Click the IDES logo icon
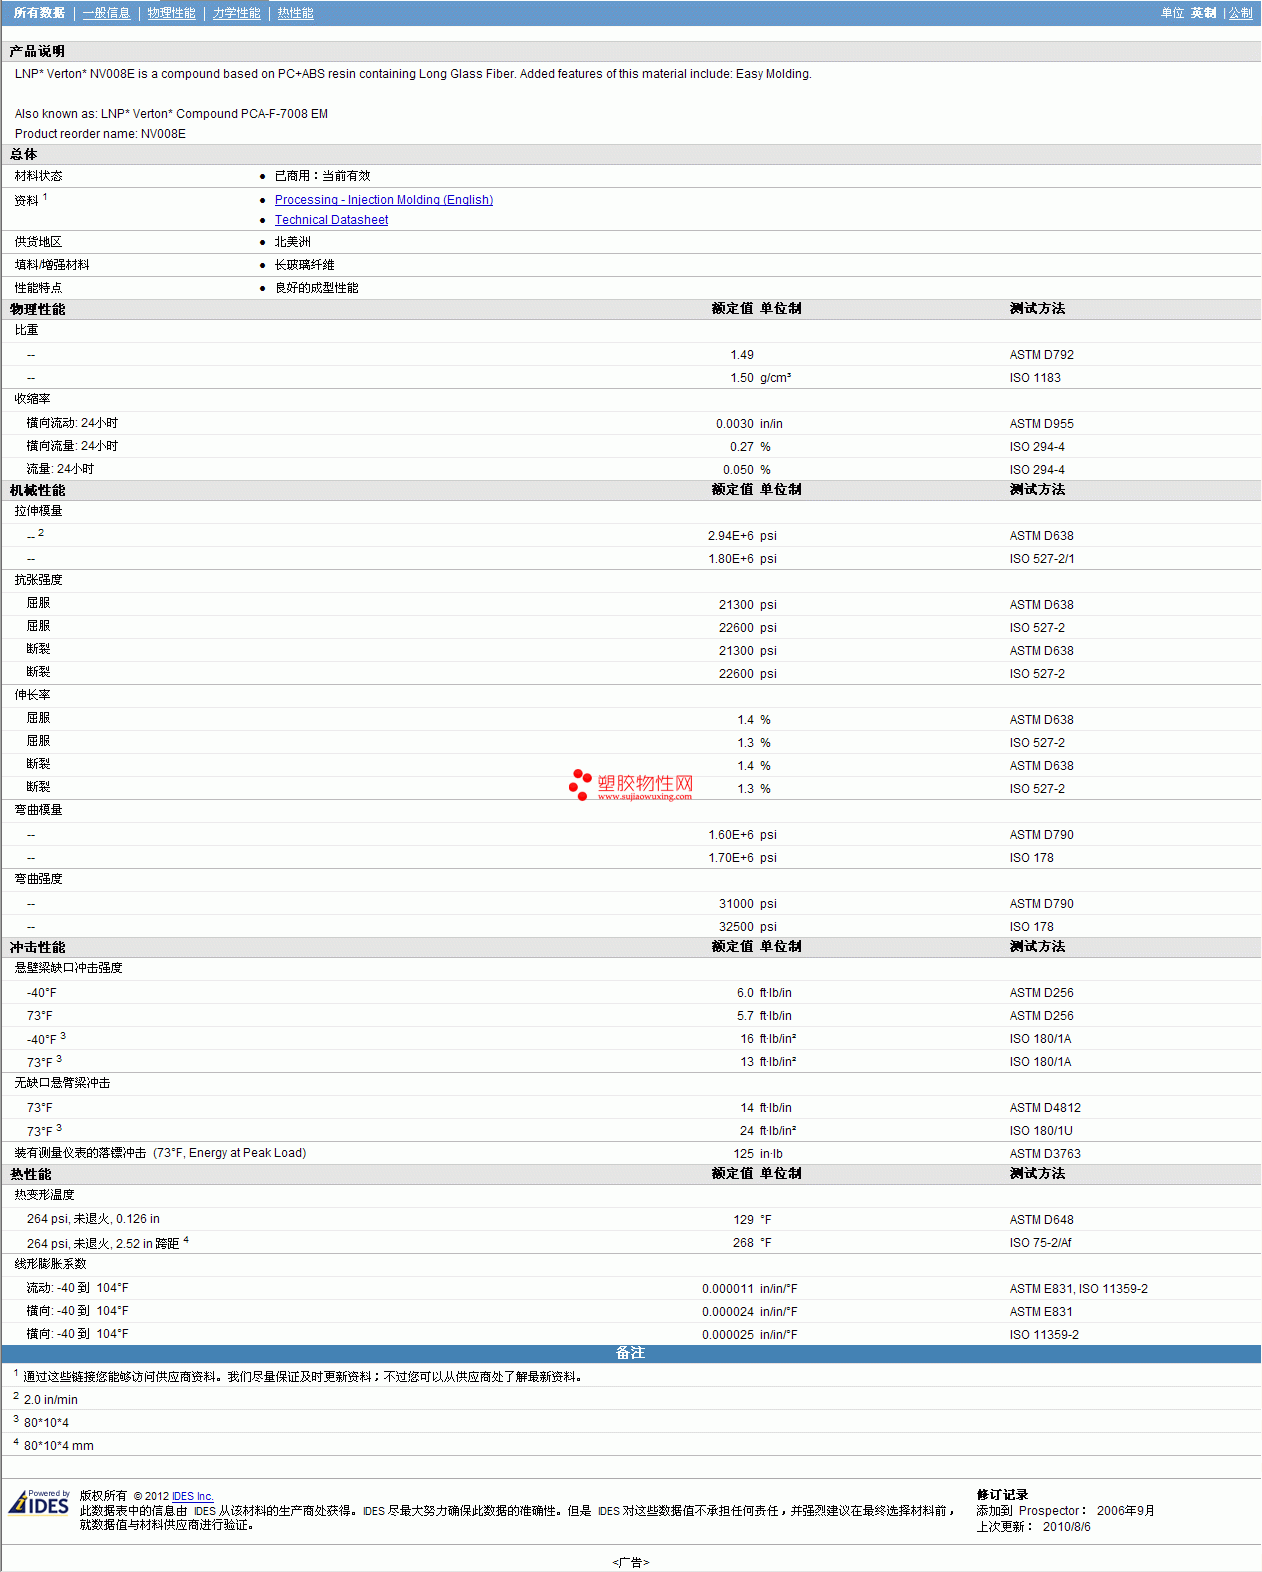 (39, 1503)
